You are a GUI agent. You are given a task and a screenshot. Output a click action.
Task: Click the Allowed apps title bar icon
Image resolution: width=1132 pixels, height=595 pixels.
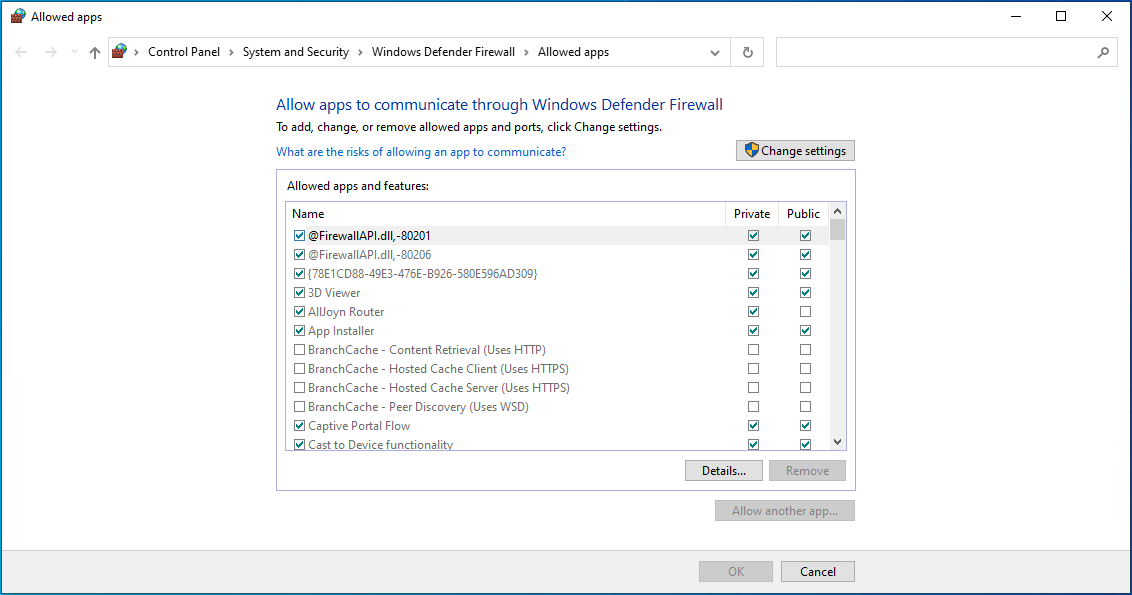click(x=18, y=17)
